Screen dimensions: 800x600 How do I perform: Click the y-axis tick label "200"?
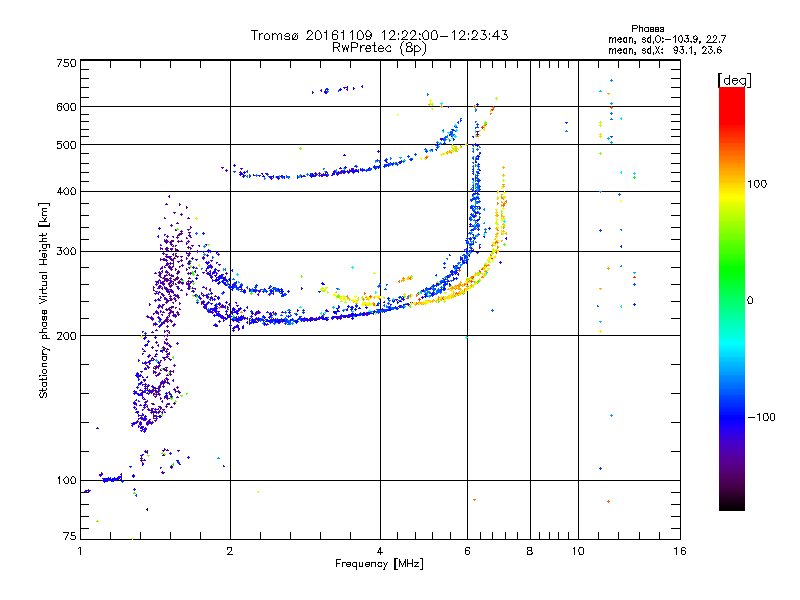point(67,336)
